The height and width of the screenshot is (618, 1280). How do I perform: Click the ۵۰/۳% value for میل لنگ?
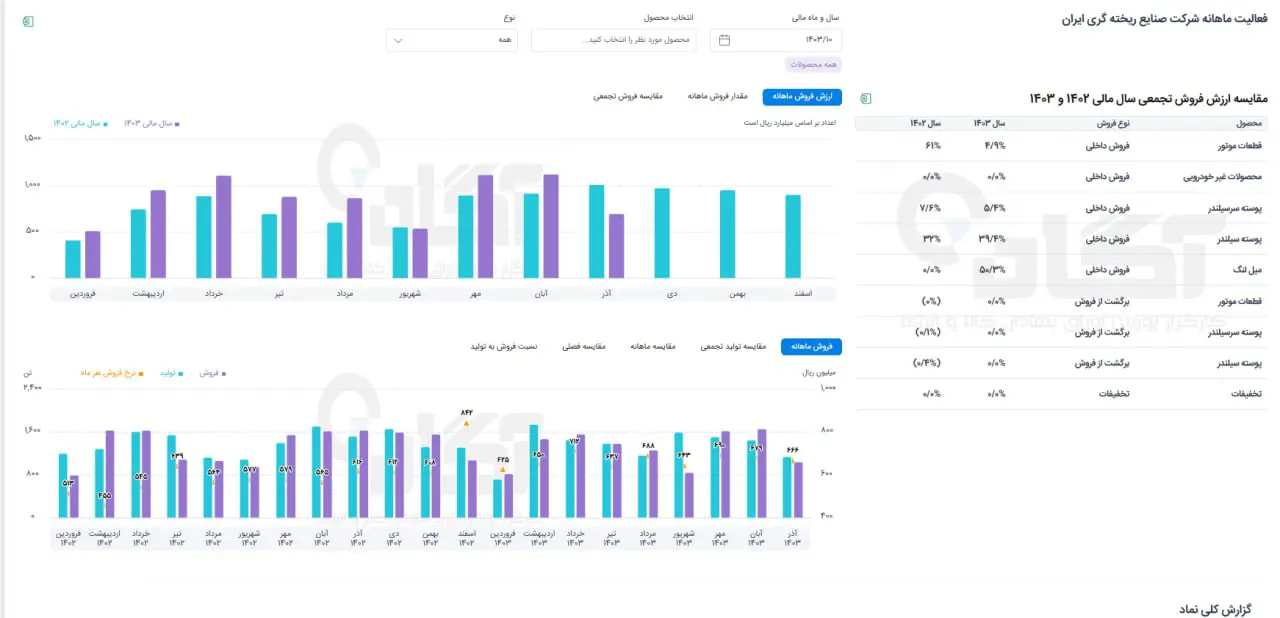(992, 270)
